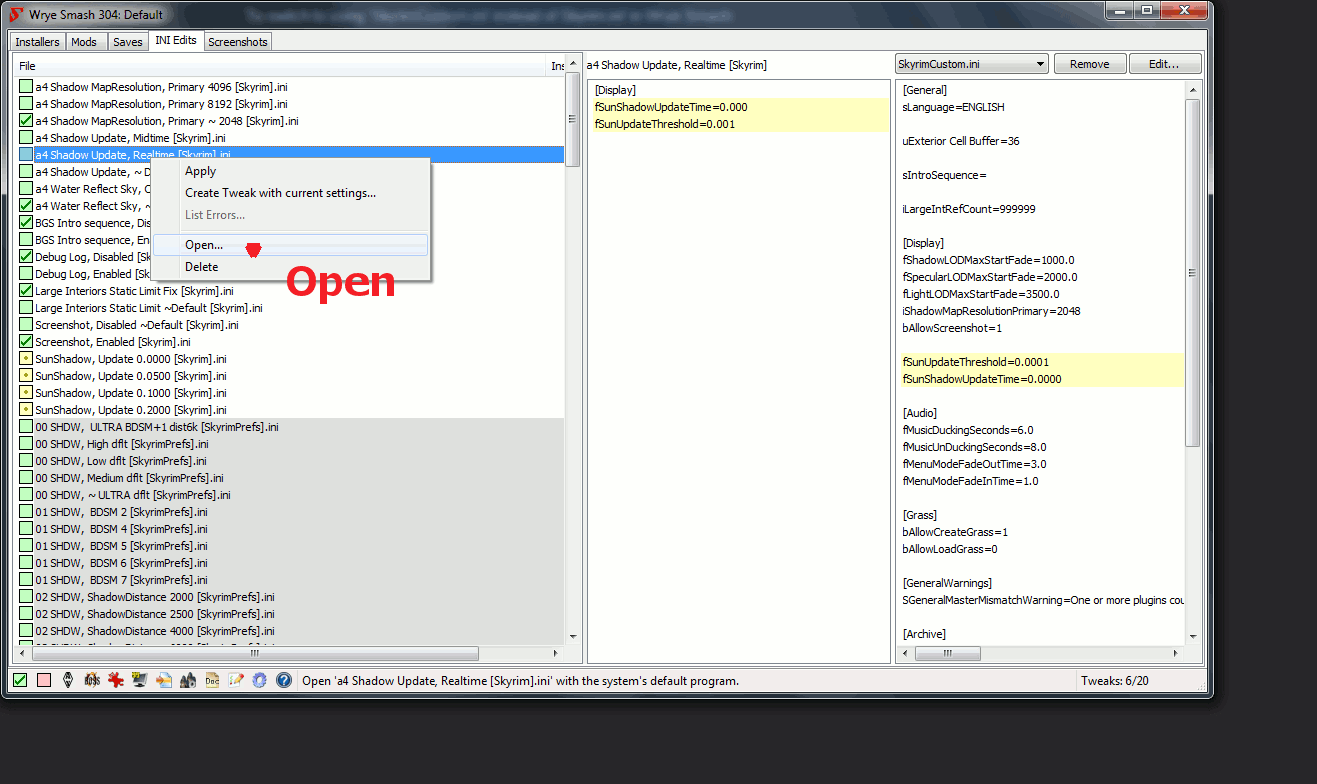This screenshot has height=784, width=1317.
Task: Select the 00 SHDW, ~ULTRA dflt row
Action: [290, 495]
